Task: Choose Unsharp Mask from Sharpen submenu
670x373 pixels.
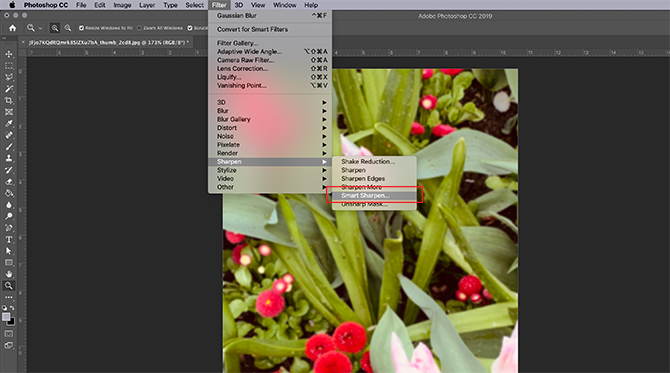Action: point(374,204)
